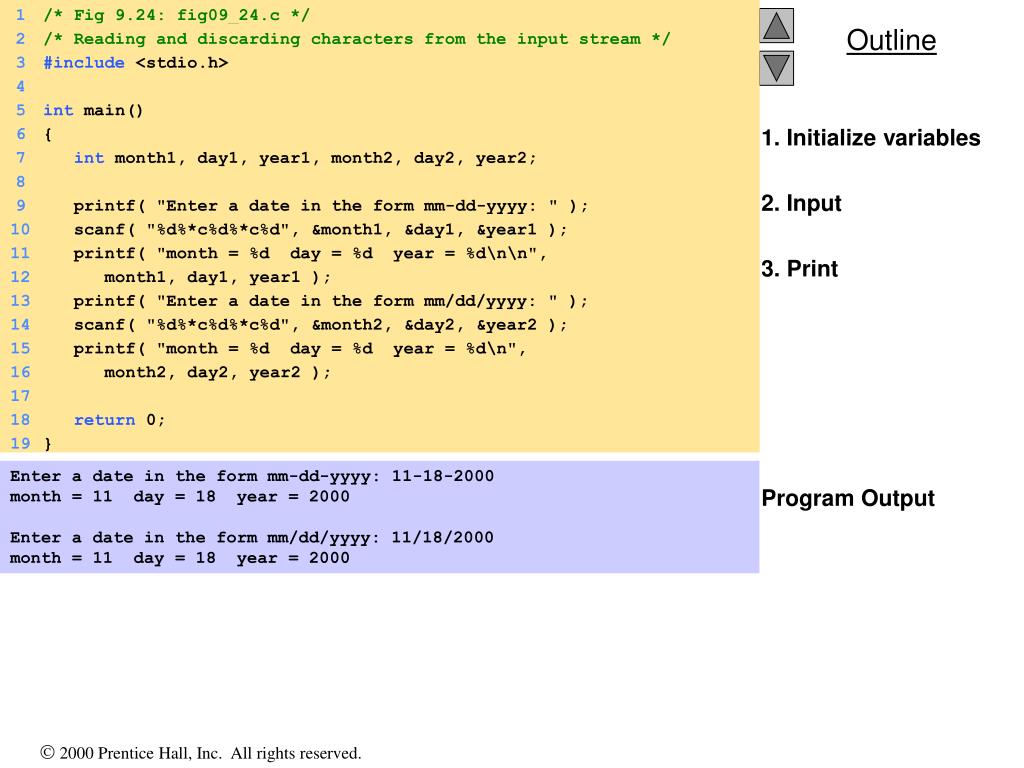
Task: Select '3. Print' outline item
Action: 799,268
